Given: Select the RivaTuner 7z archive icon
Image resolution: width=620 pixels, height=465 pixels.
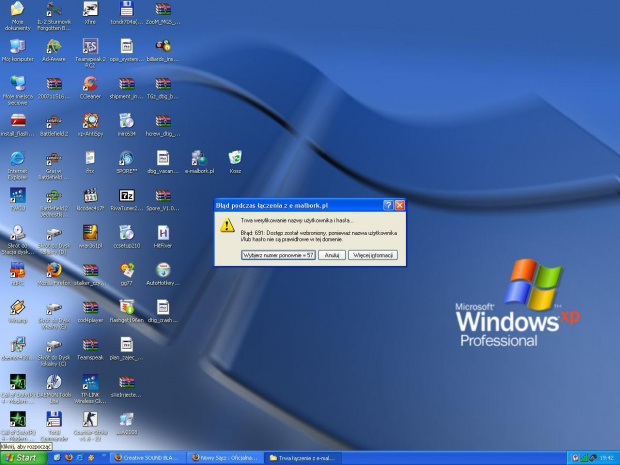Looking at the screenshot, I should (x=127, y=199).
